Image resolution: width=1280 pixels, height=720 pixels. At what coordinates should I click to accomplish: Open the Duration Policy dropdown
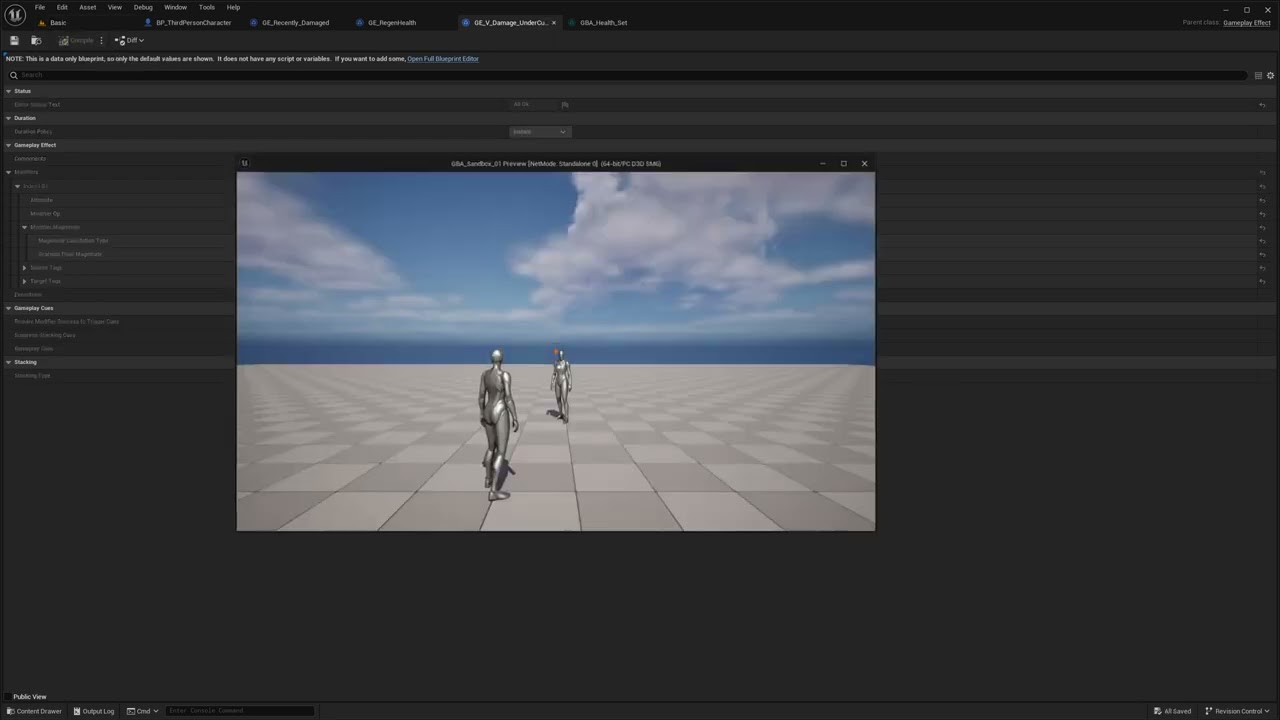click(540, 131)
